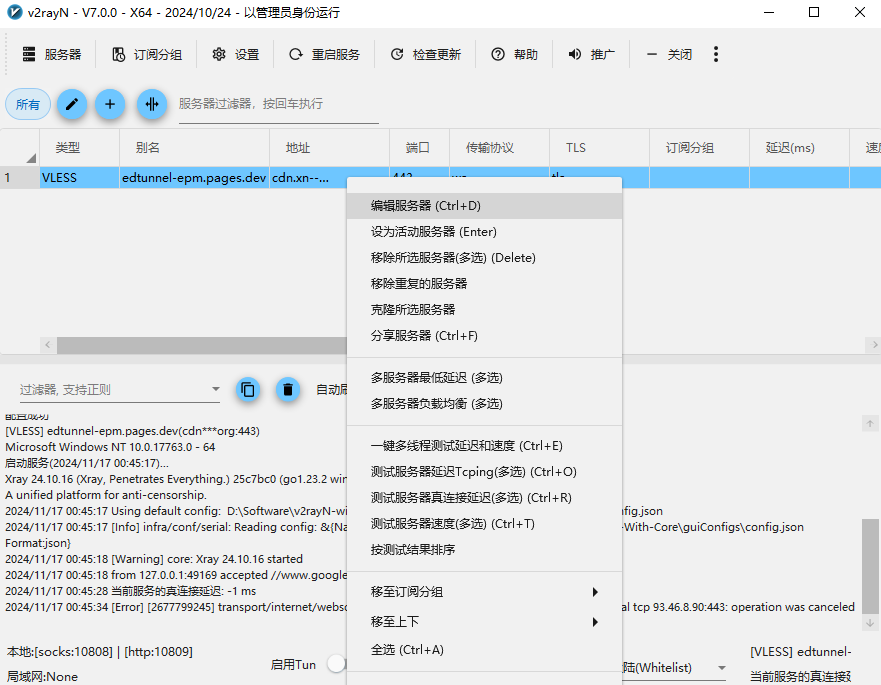Click the 推广 speaker item

(x=591, y=55)
